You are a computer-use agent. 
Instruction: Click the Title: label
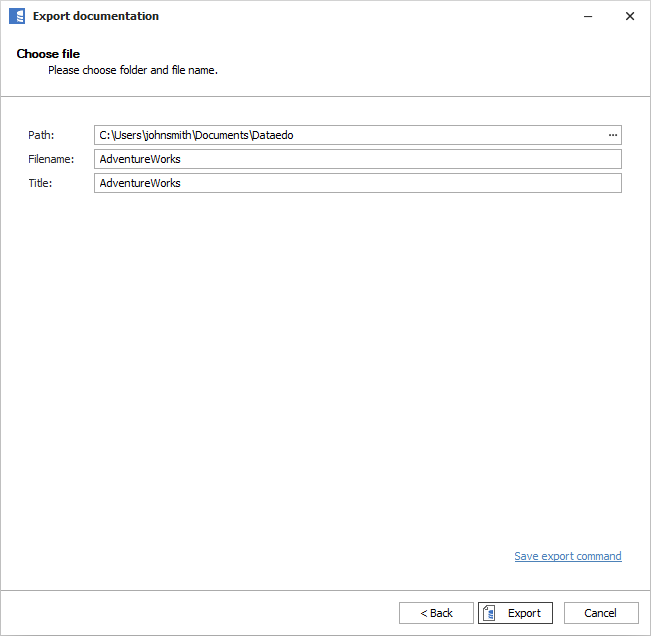click(40, 183)
